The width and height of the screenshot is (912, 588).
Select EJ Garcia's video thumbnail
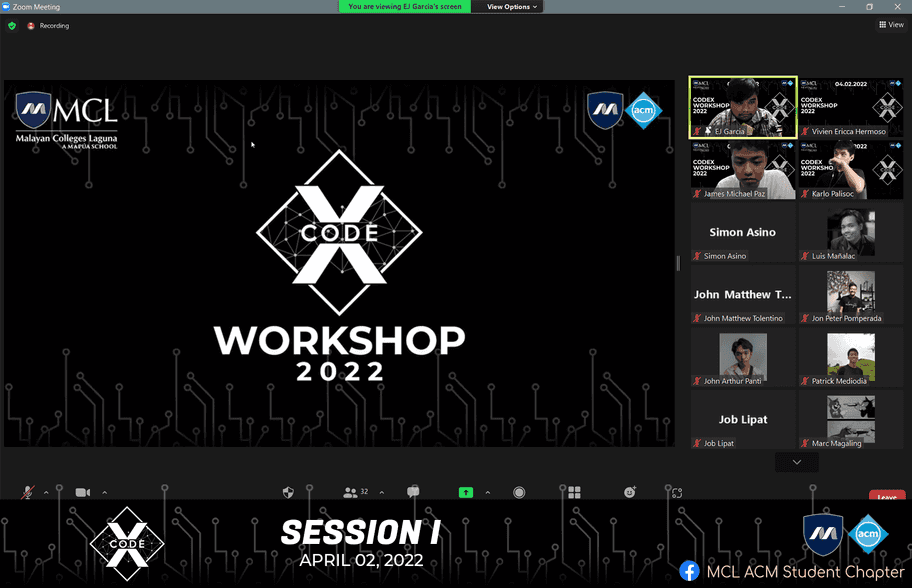(x=742, y=108)
